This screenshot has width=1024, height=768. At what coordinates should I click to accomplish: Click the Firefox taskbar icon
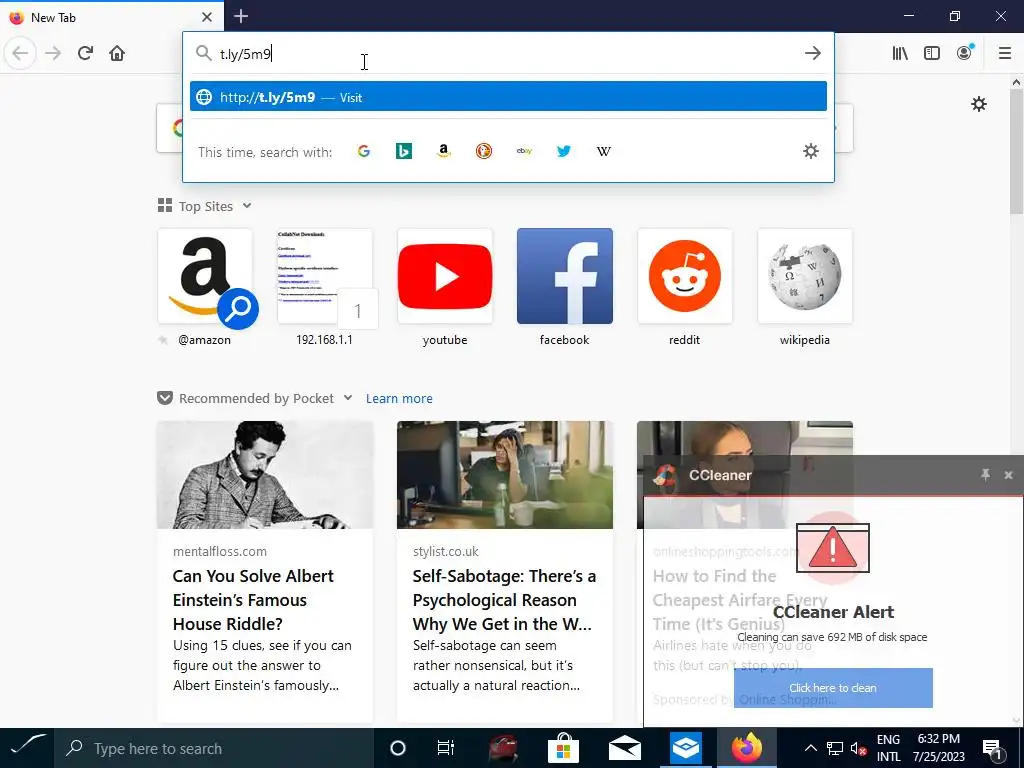coord(746,748)
